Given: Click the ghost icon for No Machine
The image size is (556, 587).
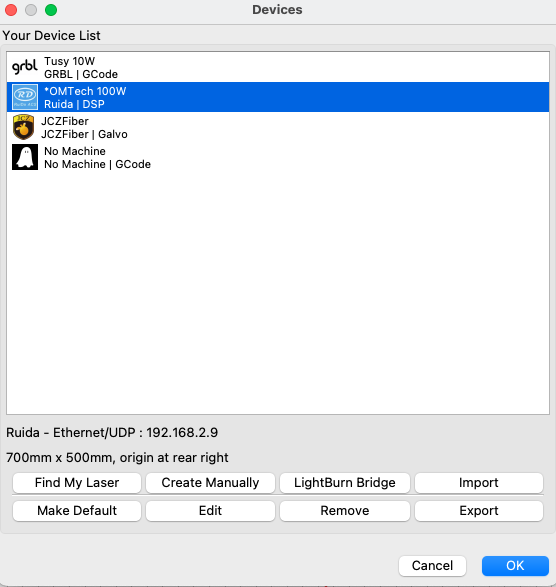Looking at the screenshot, I should (x=25, y=157).
